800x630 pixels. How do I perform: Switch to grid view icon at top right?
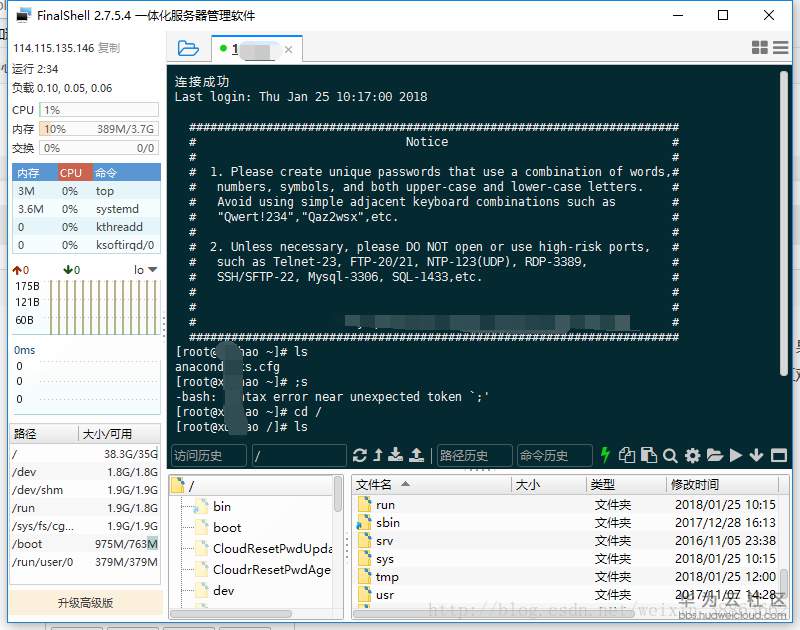pyautogui.click(x=759, y=47)
